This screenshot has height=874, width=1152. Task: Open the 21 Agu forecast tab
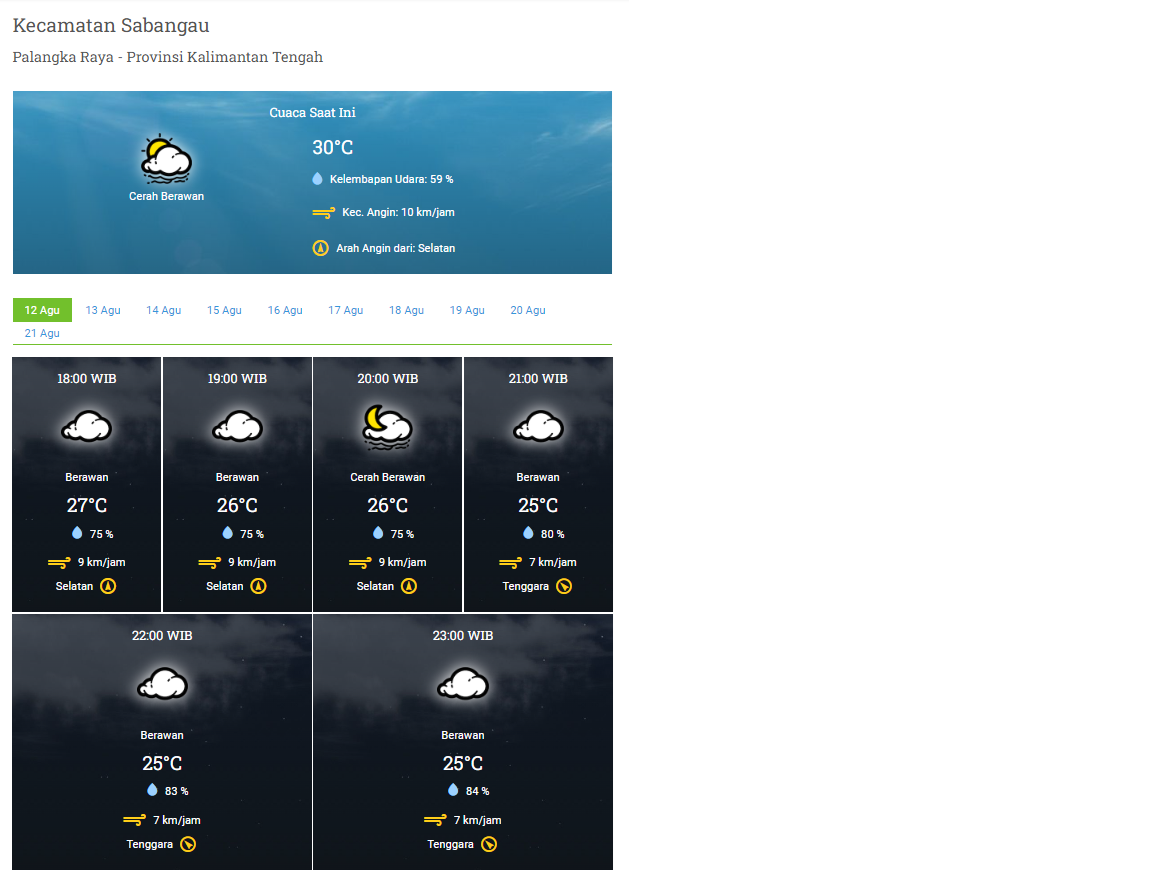click(x=42, y=333)
